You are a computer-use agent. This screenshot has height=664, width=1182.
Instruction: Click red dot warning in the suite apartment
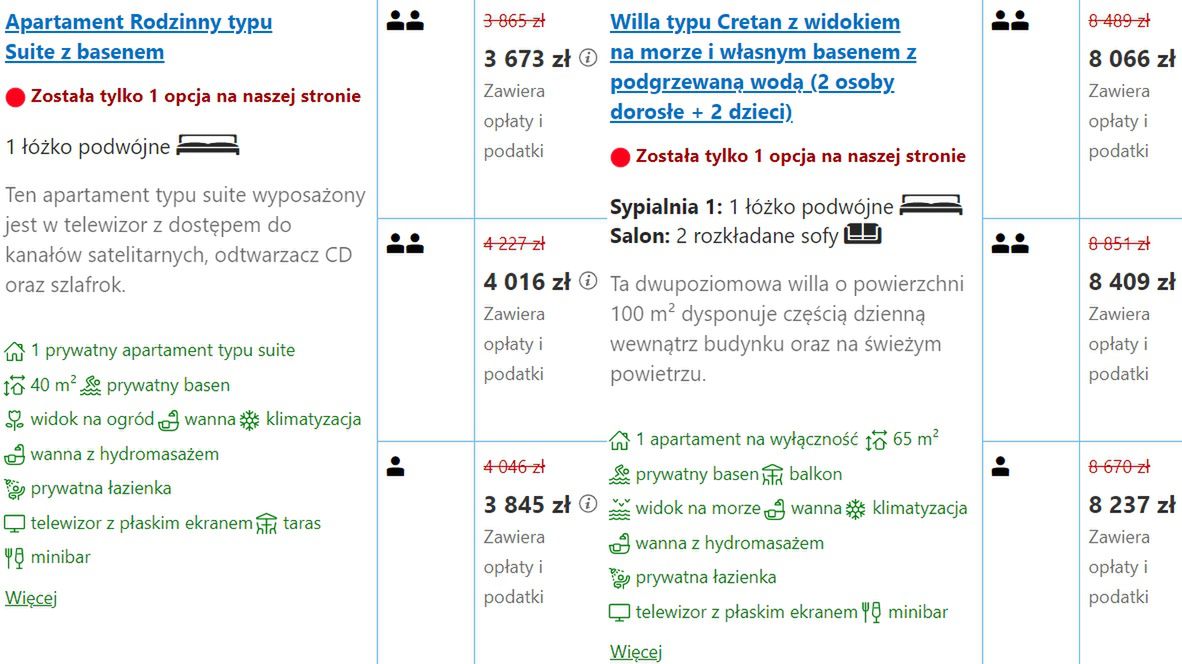15,97
